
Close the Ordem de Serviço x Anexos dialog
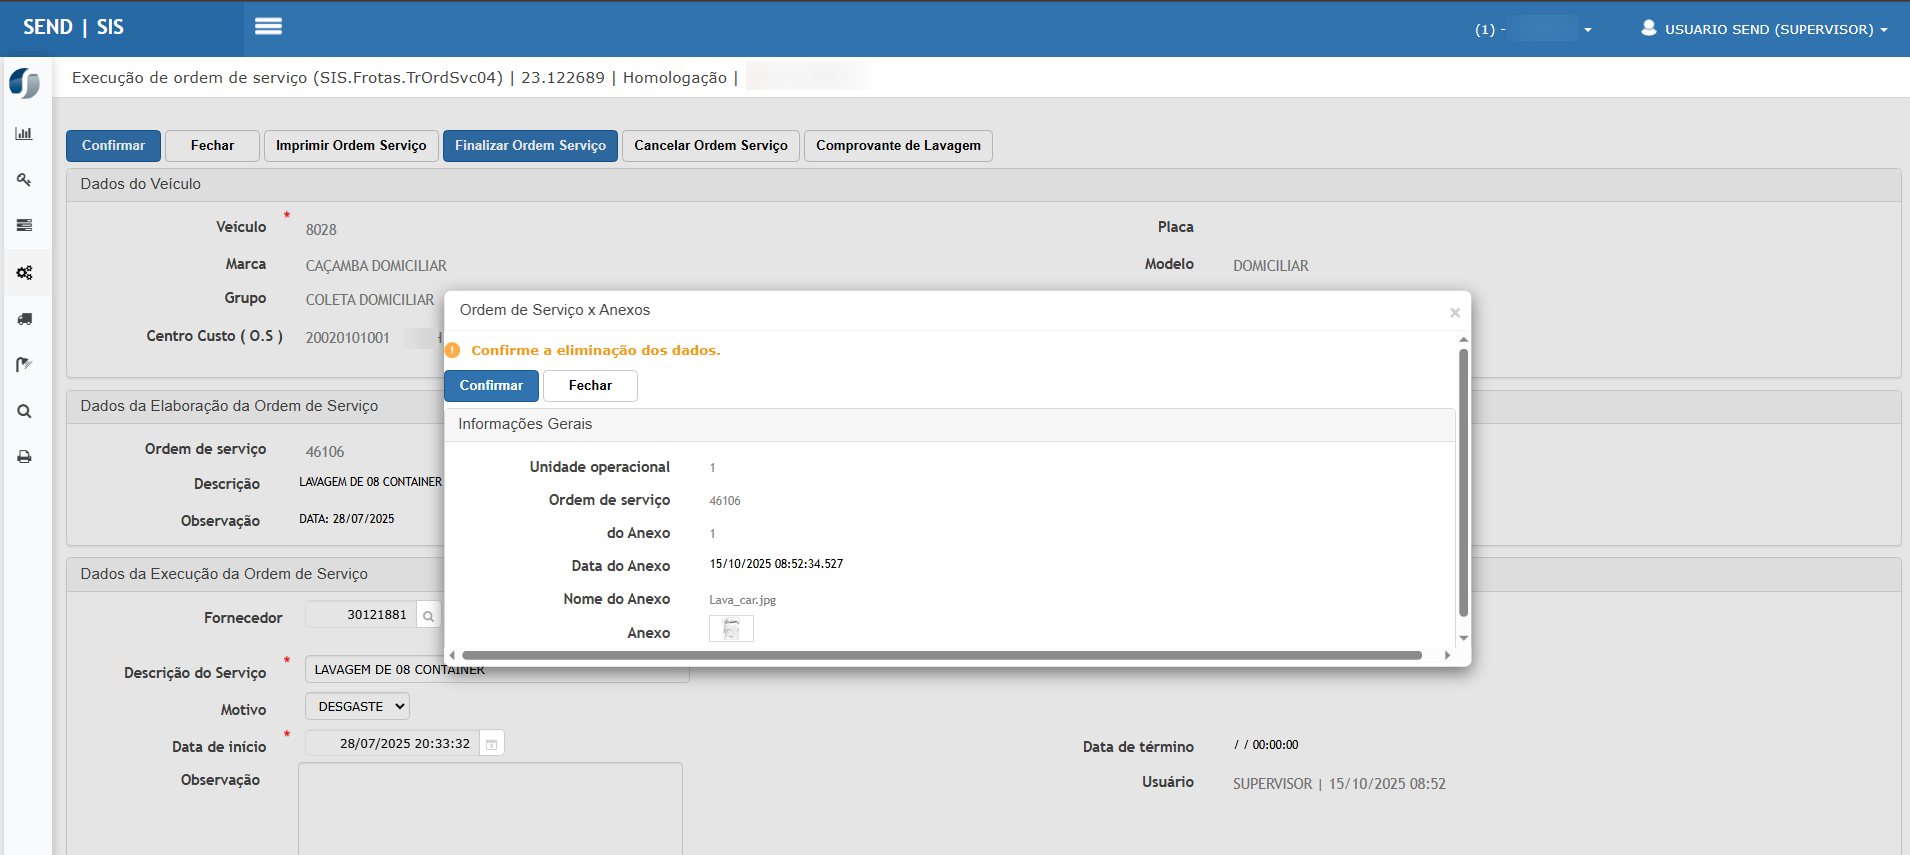click(x=1455, y=313)
